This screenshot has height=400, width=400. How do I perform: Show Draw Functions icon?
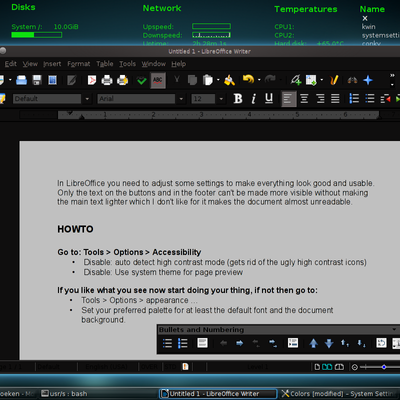(x=334, y=80)
